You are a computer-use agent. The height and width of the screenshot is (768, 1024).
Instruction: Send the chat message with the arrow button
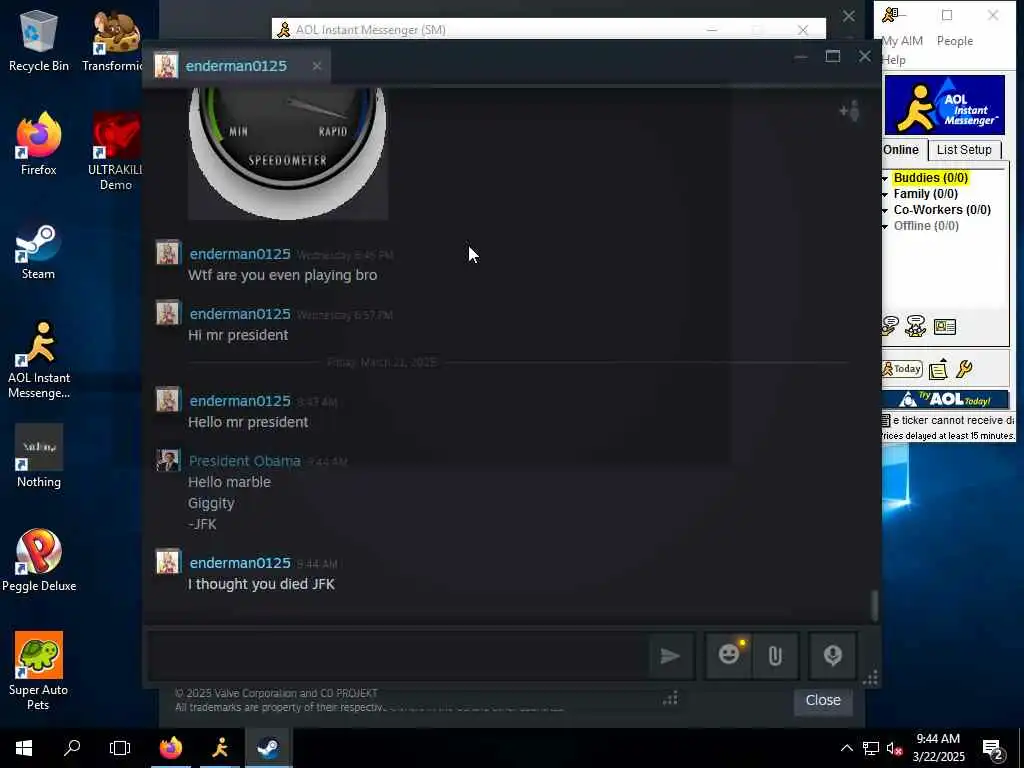click(671, 656)
